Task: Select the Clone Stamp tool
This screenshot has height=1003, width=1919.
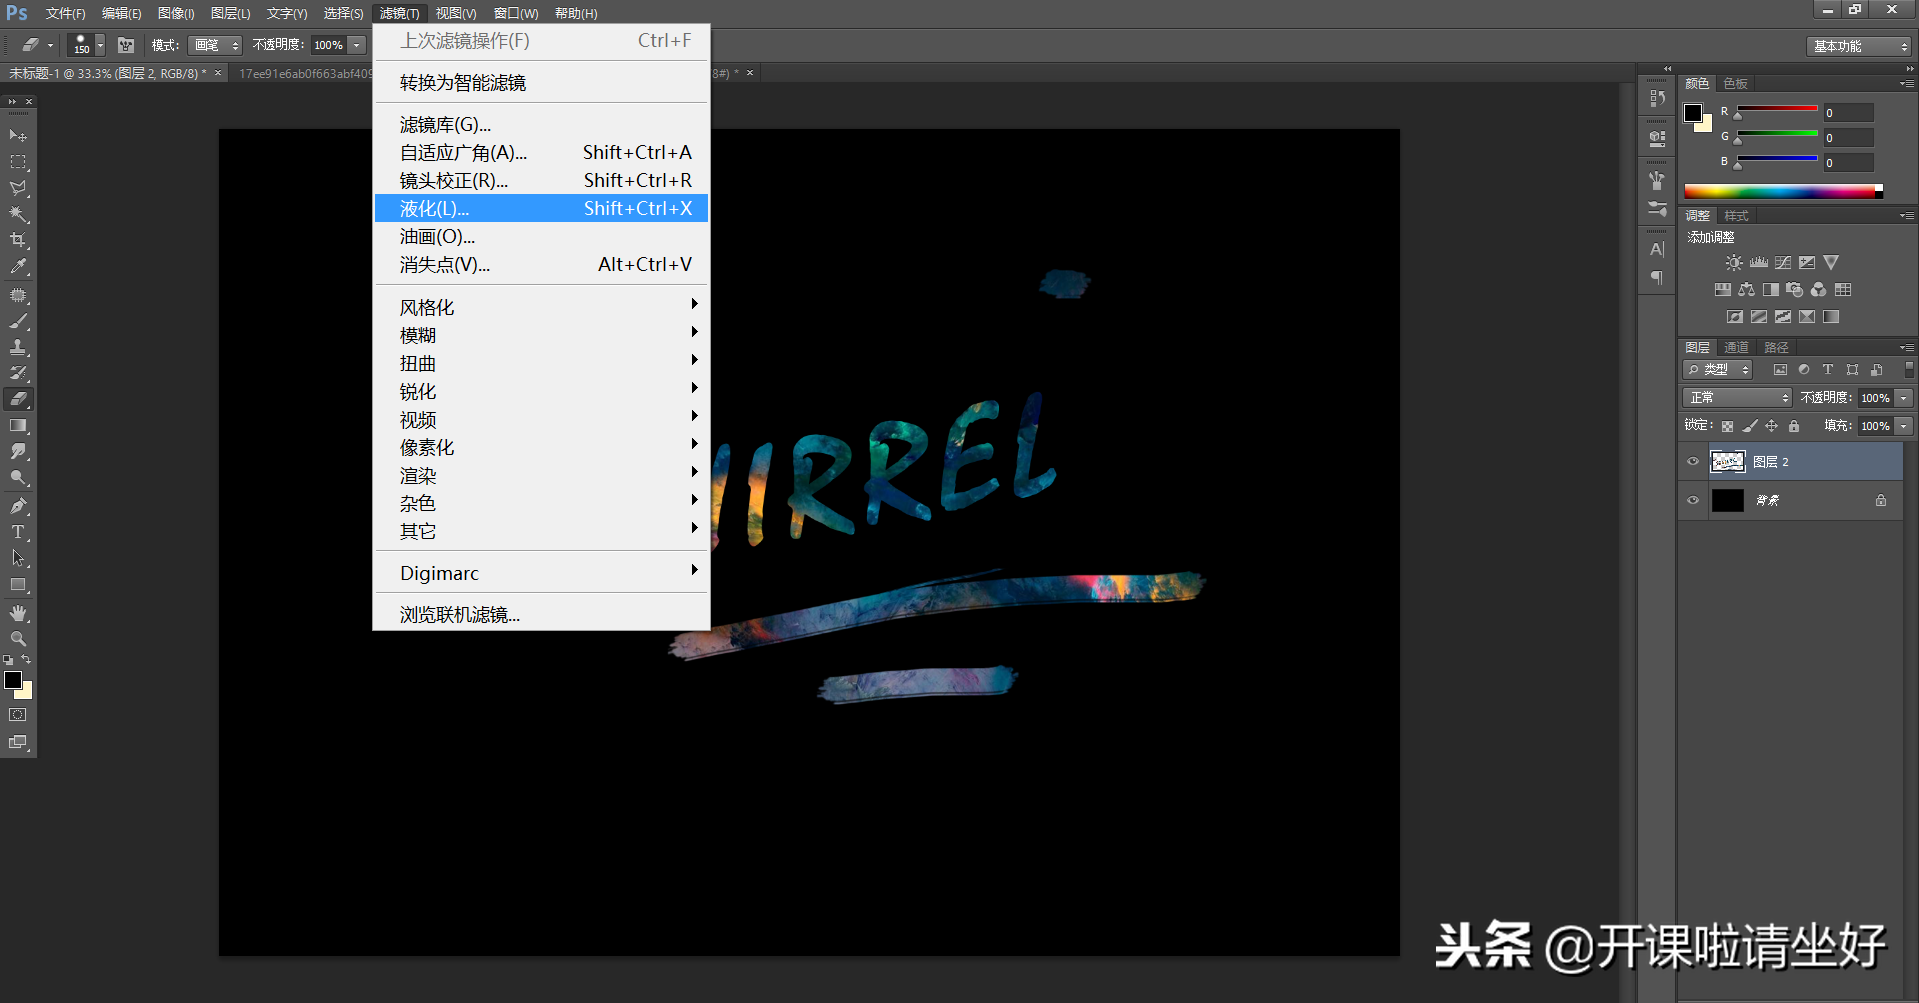Action: click(18, 347)
